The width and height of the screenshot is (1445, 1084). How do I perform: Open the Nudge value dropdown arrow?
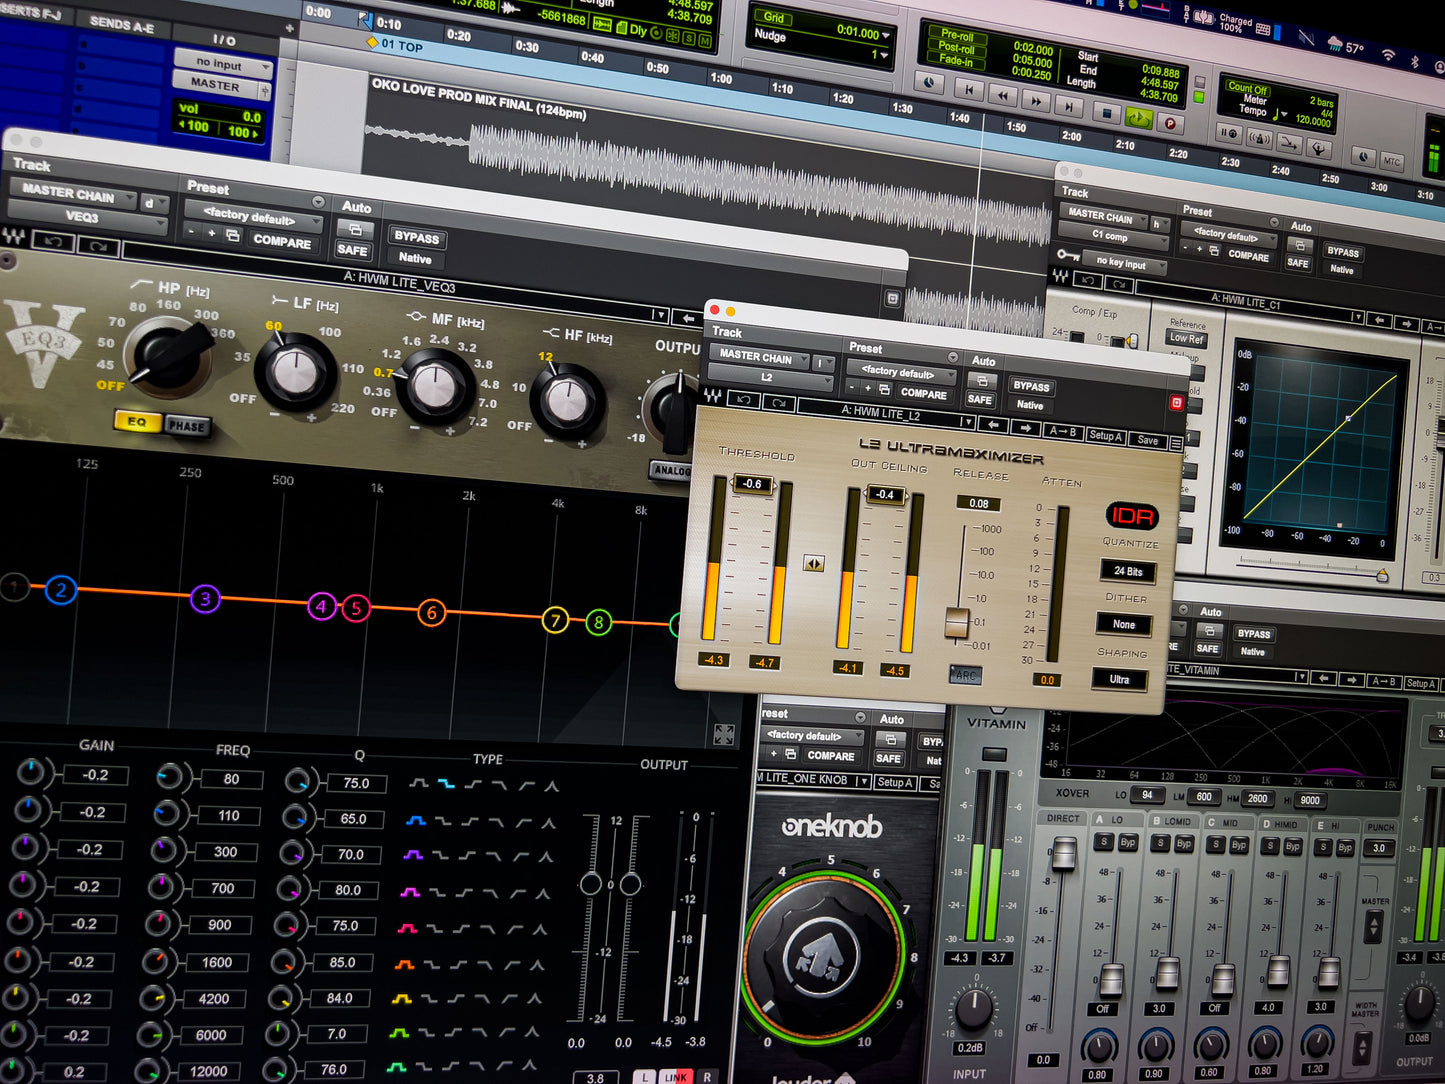point(883,55)
